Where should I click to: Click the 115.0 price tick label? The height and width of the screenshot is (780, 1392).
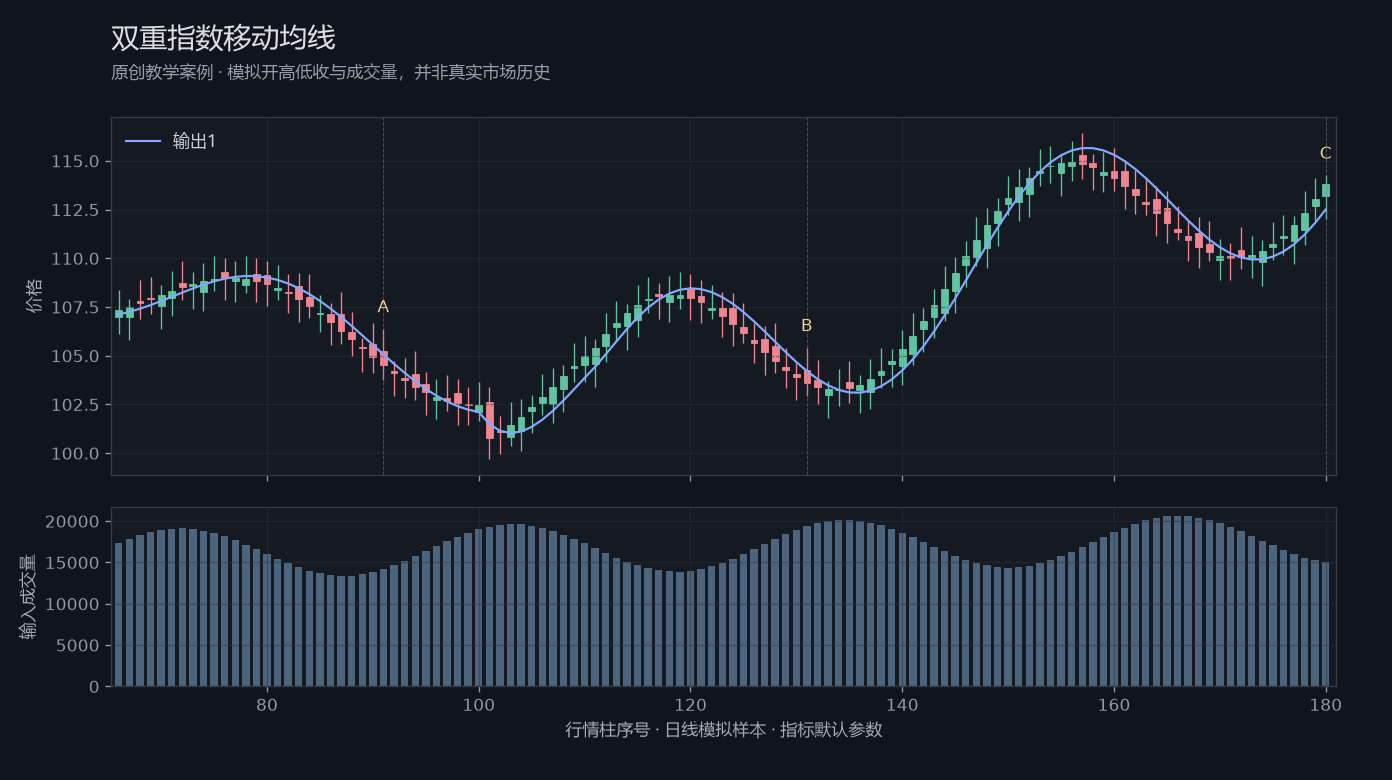coord(75,162)
